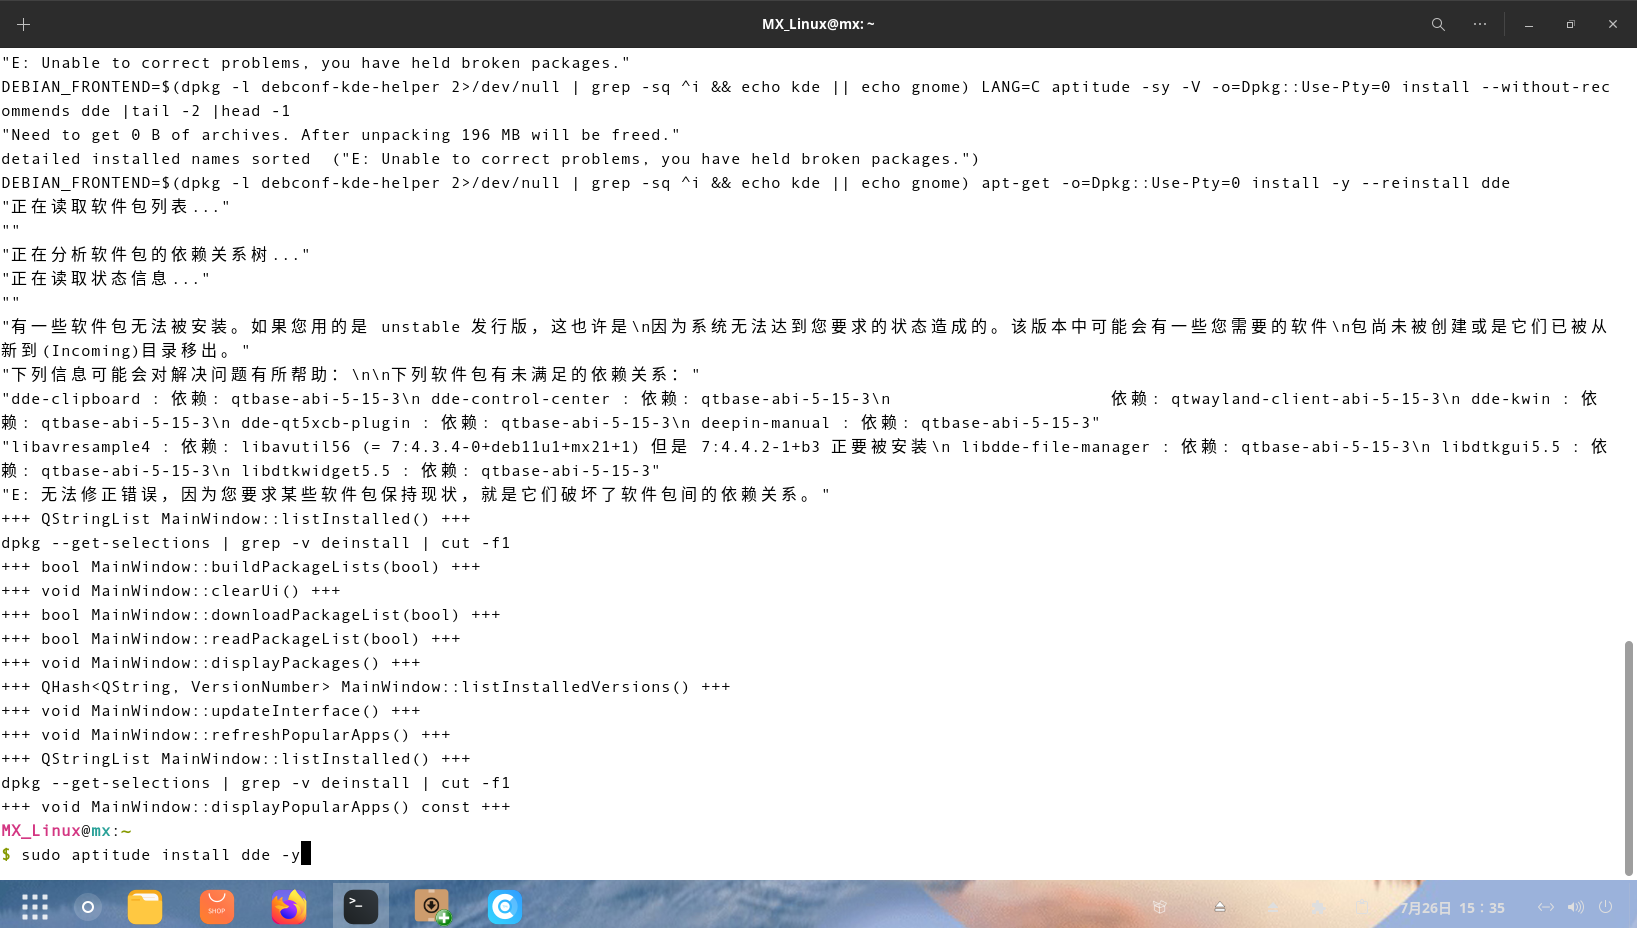Screen dimensions: 1637x928
Task: Launch Firefox from the dock
Action: pyautogui.click(x=289, y=907)
